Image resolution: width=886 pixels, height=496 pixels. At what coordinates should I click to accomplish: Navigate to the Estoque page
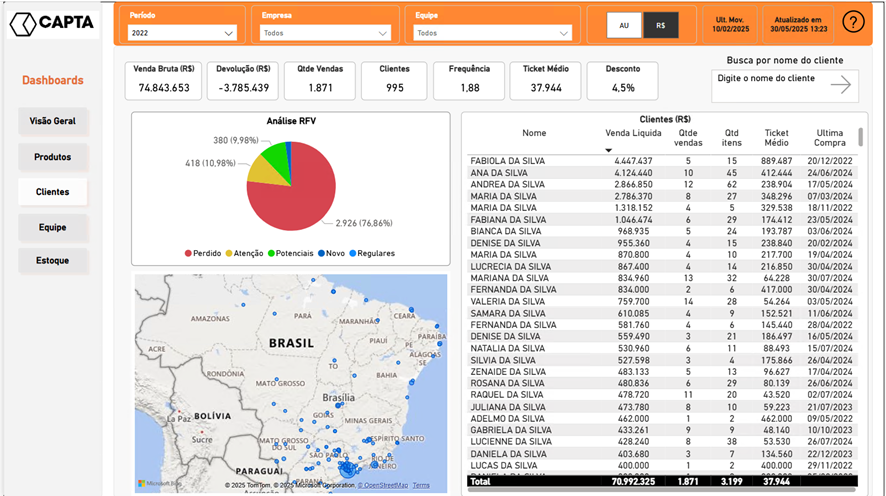coord(53,261)
